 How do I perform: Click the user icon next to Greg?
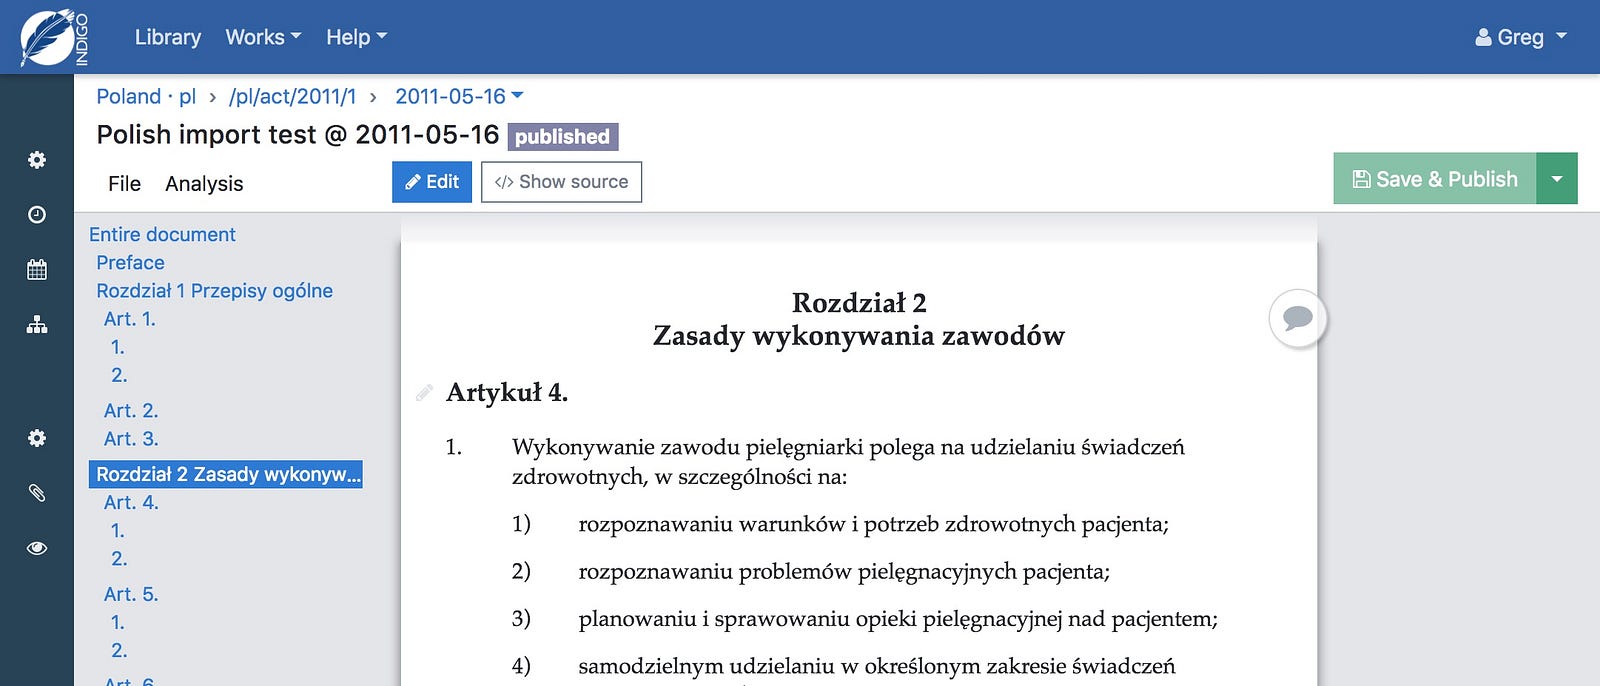tap(1483, 38)
